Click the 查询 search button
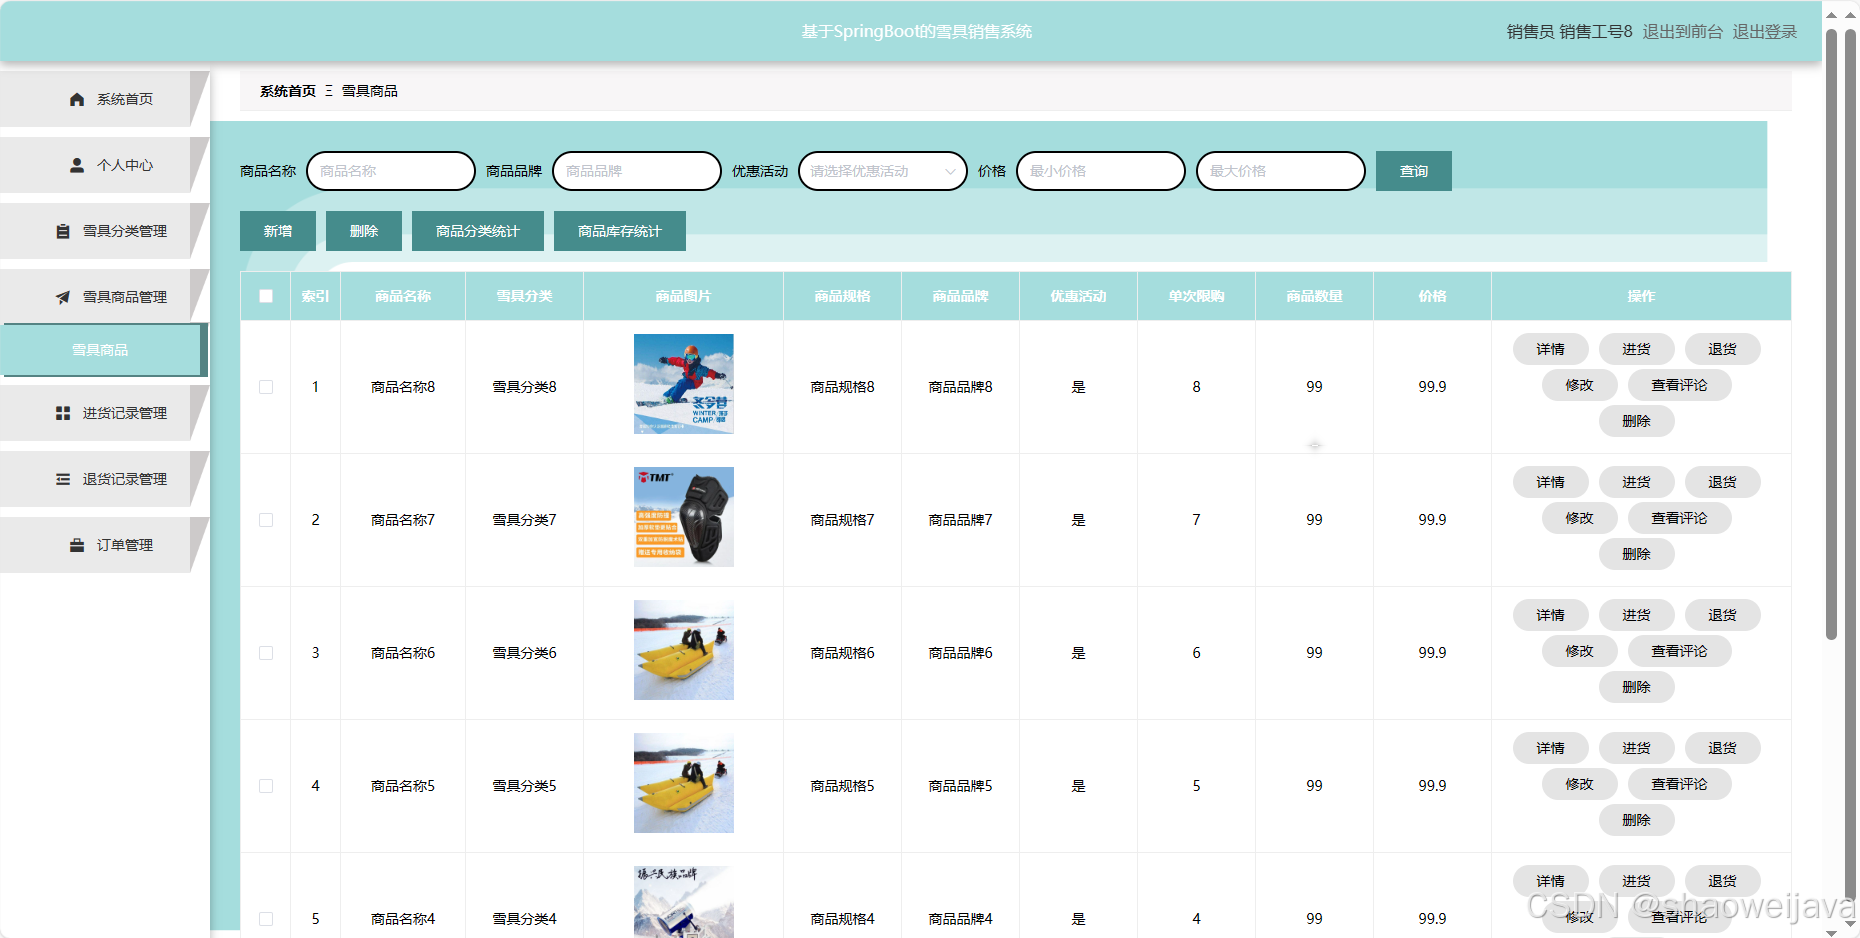Image resolution: width=1860 pixels, height=938 pixels. [x=1413, y=171]
